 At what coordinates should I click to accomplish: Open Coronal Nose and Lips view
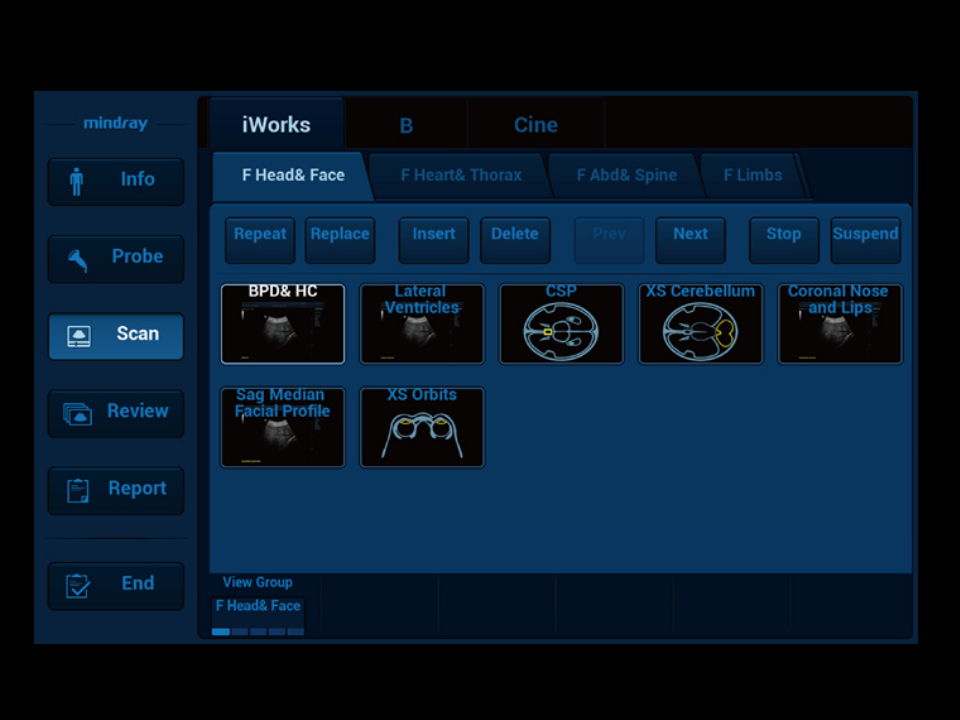(x=839, y=325)
